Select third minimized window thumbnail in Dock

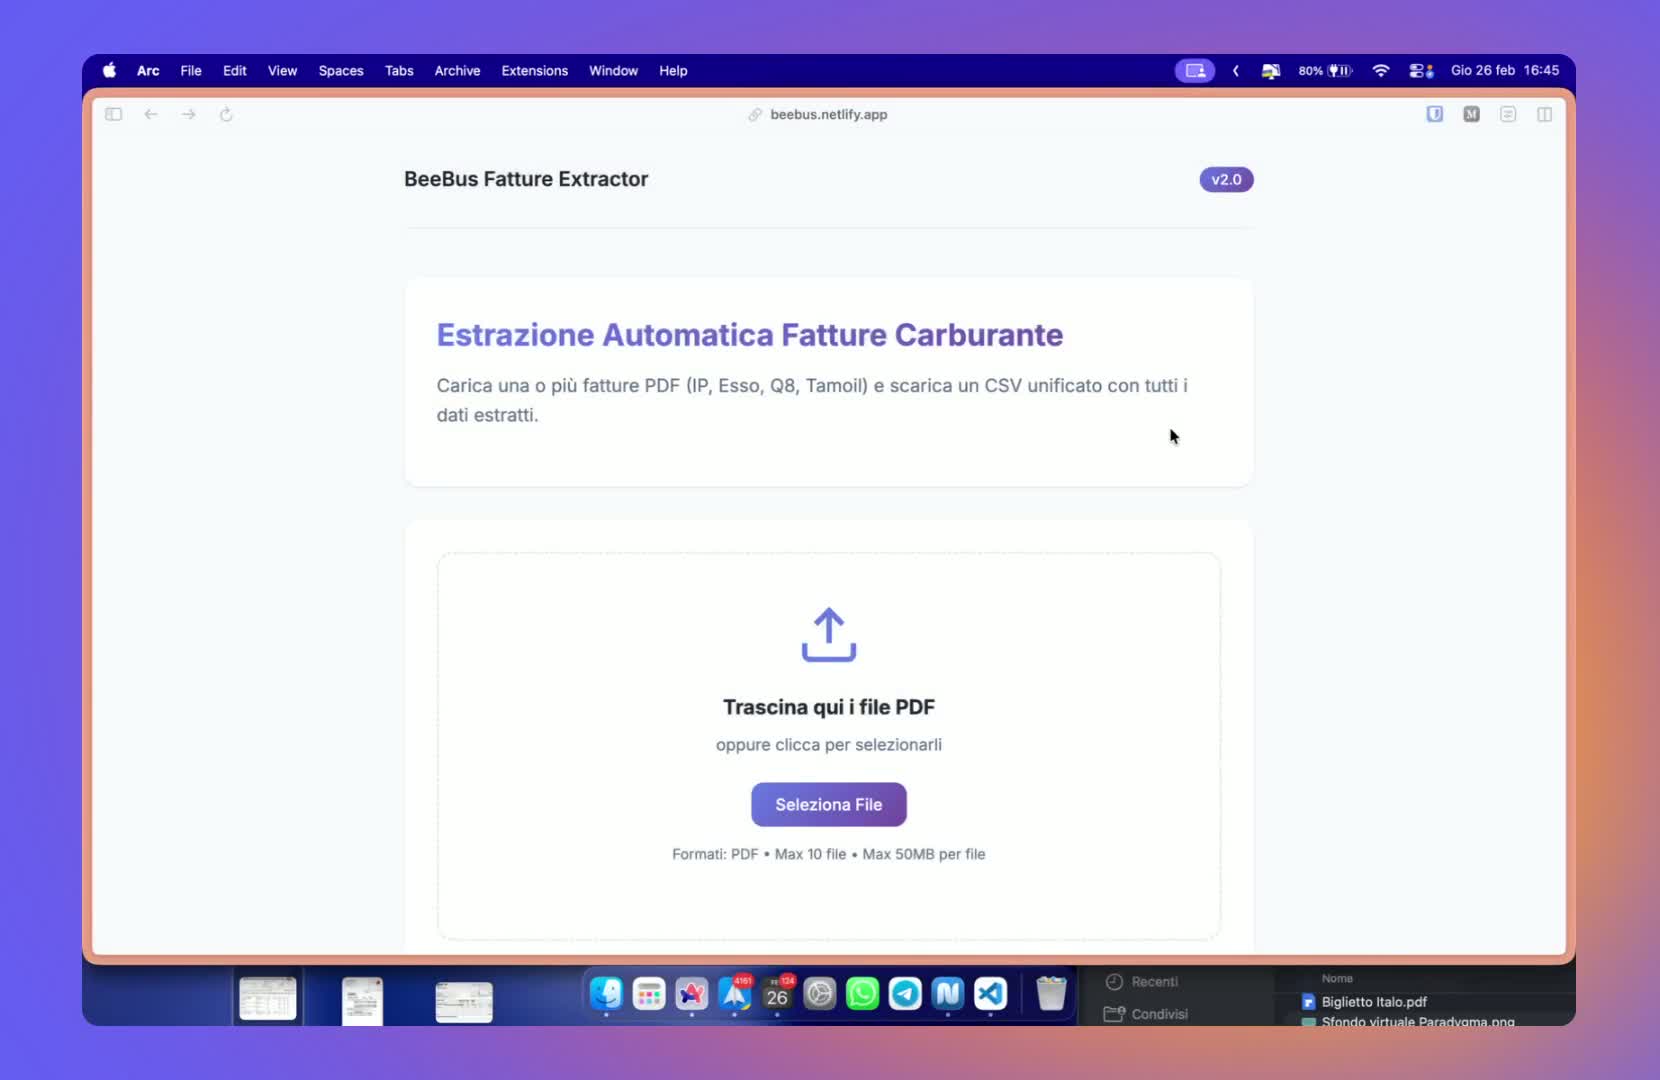(x=464, y=1002)
